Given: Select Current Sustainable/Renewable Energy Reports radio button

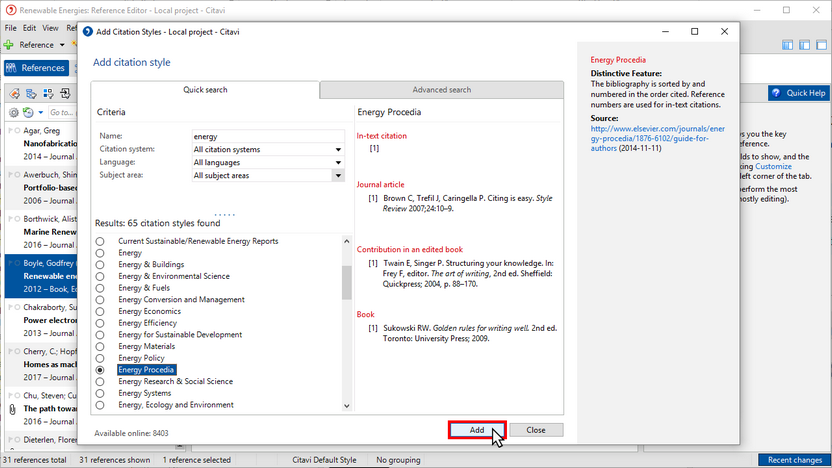Looking at the screenshot, I should (x=100, y=241).
